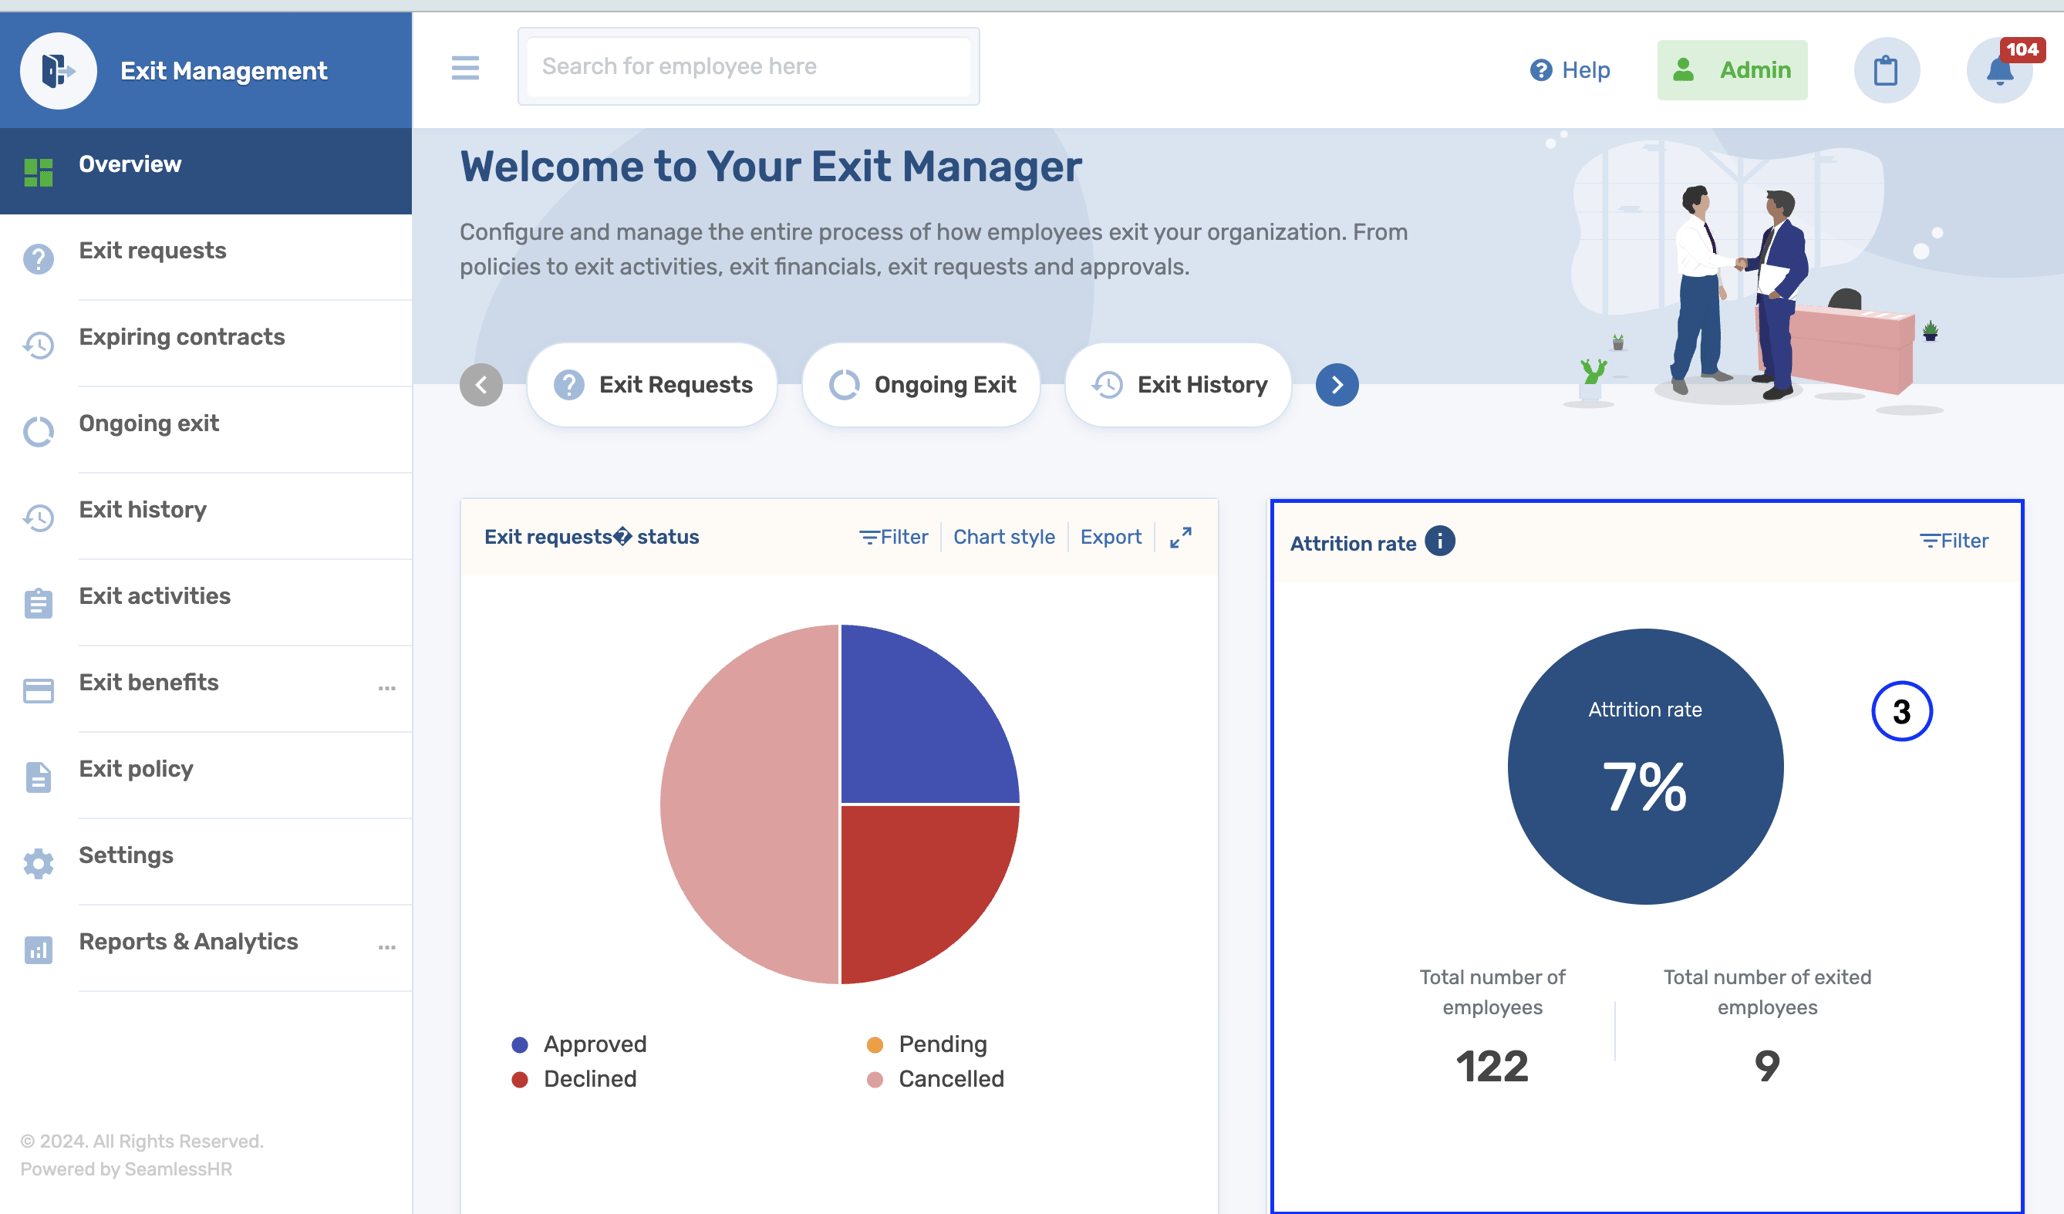Viewport: 2064px width, 1214px height.
Task: Click the Reports & Analytics chart icon
Action: [x=38, y=950]
